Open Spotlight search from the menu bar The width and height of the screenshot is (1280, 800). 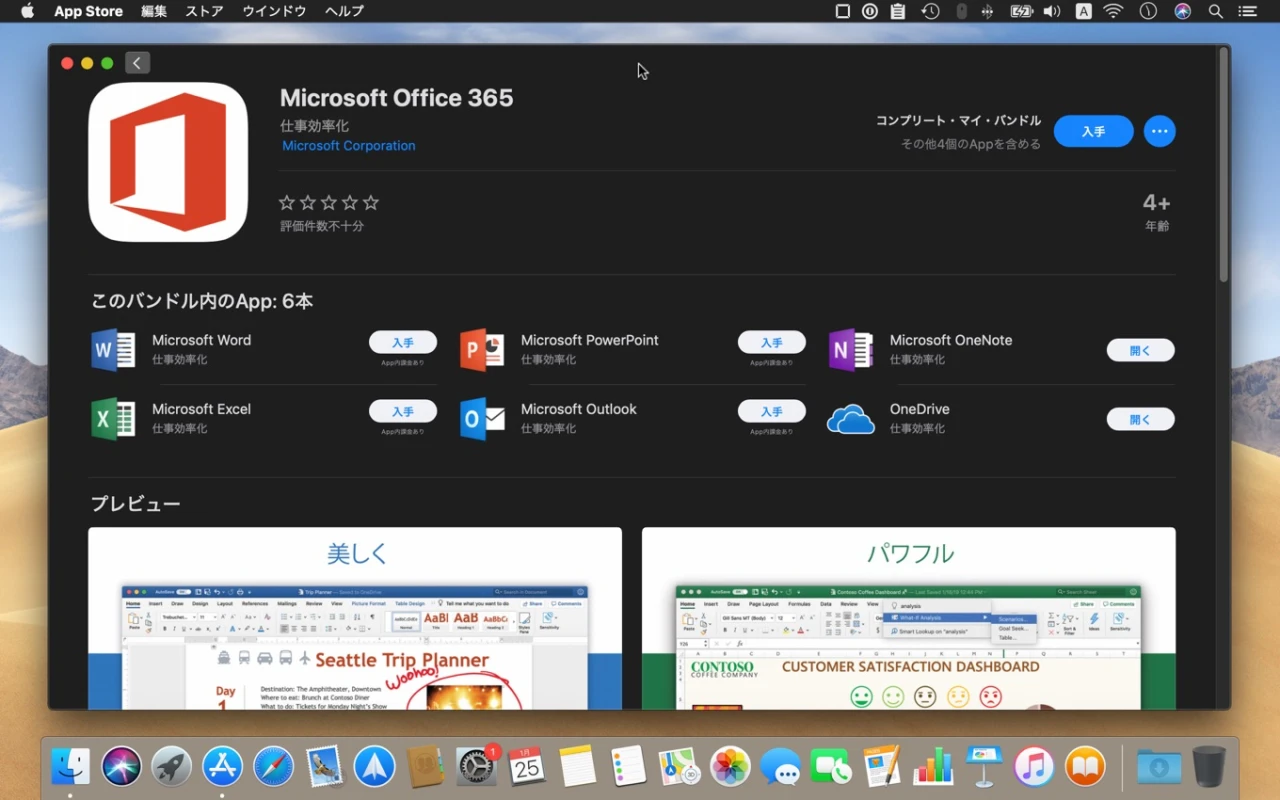(x=1214, y=11)
